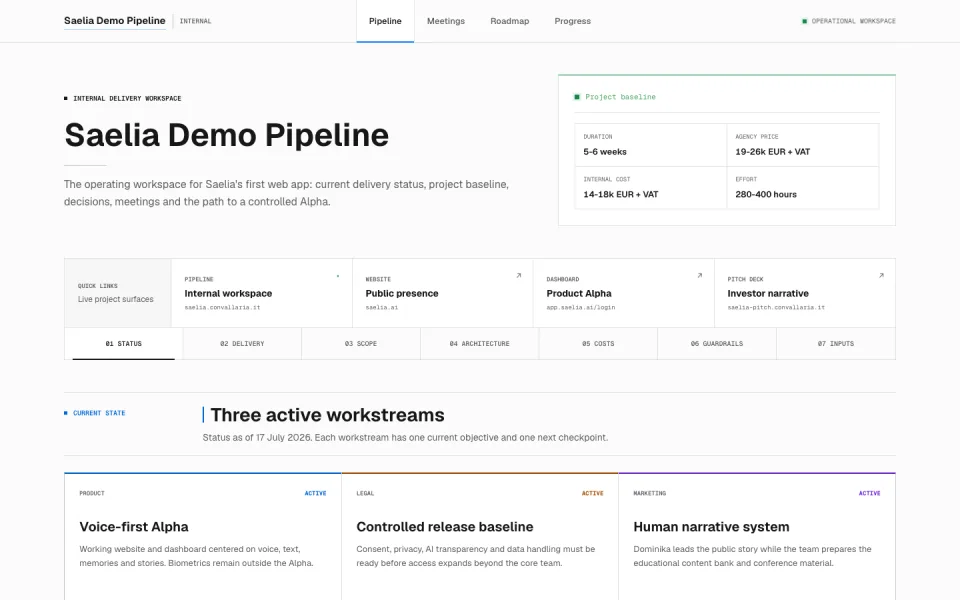Click the Three active workstreams heading
The width and height of the screenshot is (960, 600).
pyautogui.click(x=328, y=414)
